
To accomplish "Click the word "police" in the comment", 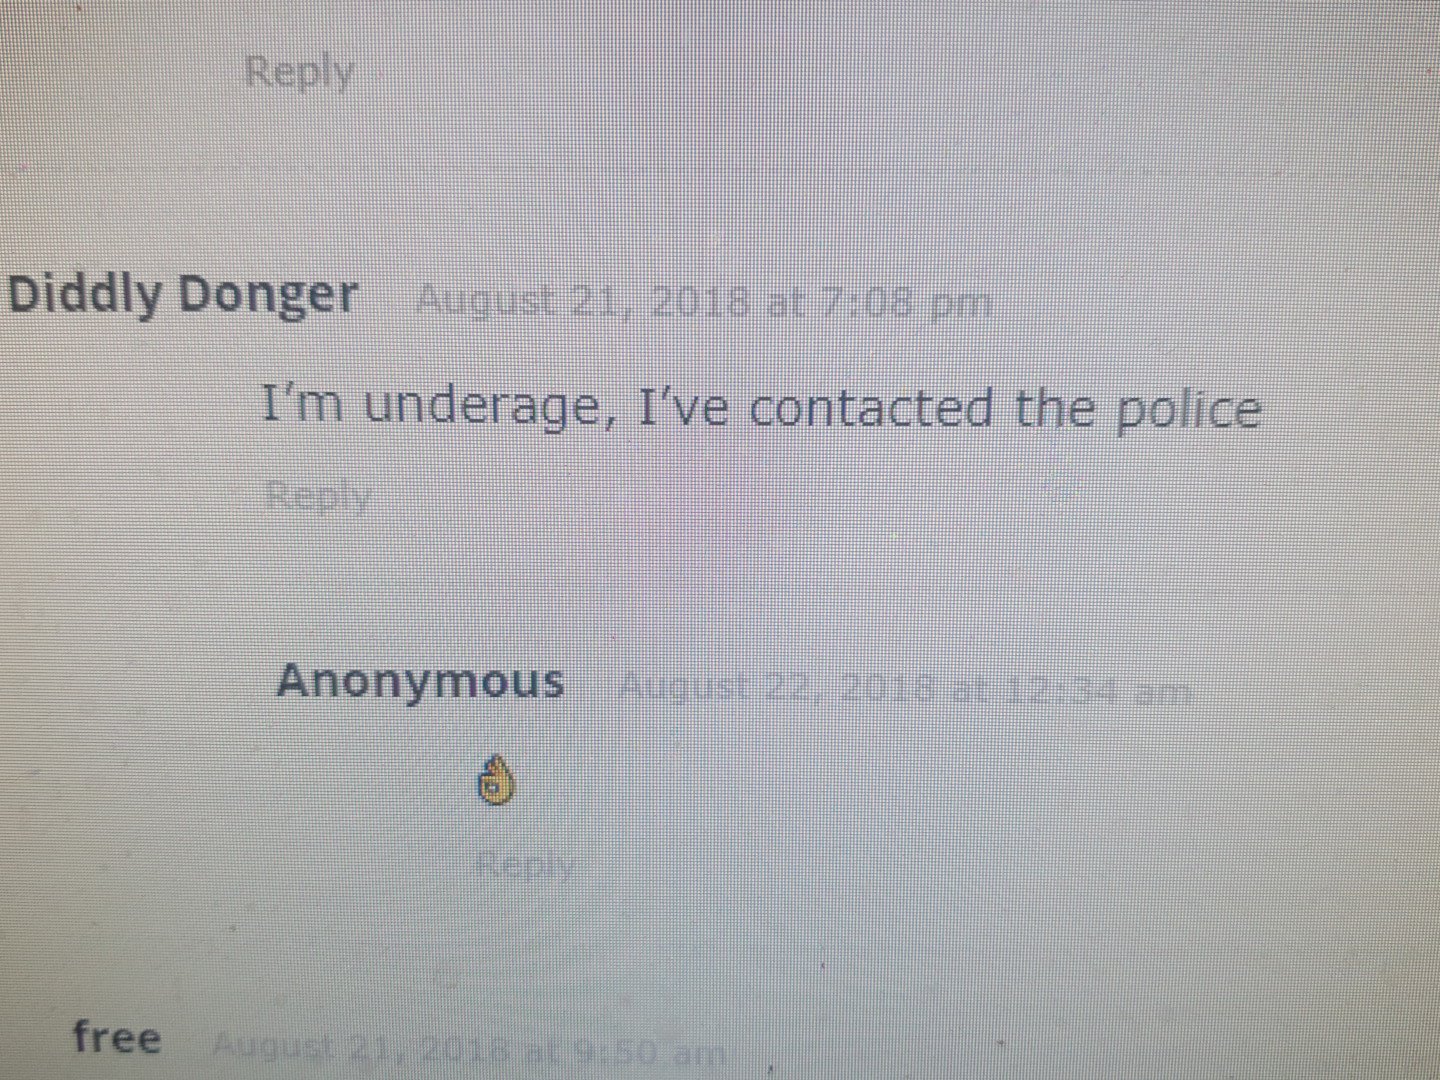I will (x=1189, y=409).
